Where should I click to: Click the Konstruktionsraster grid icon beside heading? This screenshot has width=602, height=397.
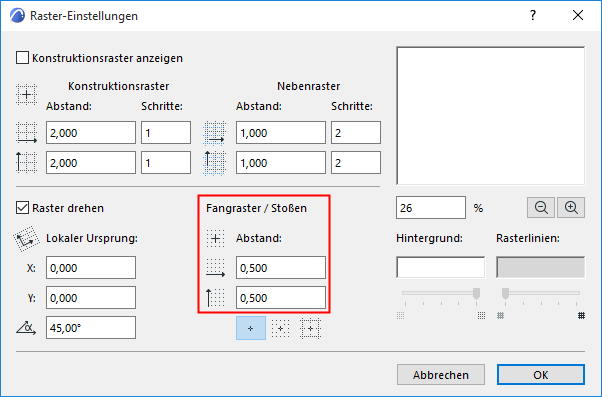pyautogui.click(x=26, y=94)
